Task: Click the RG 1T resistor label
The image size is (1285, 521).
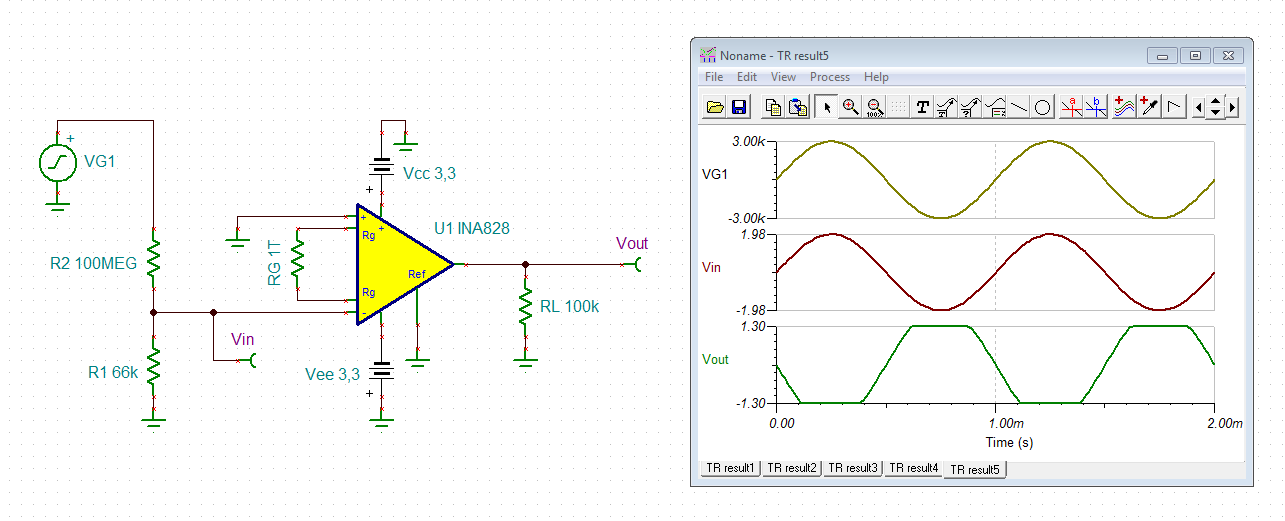Action: 275,263
